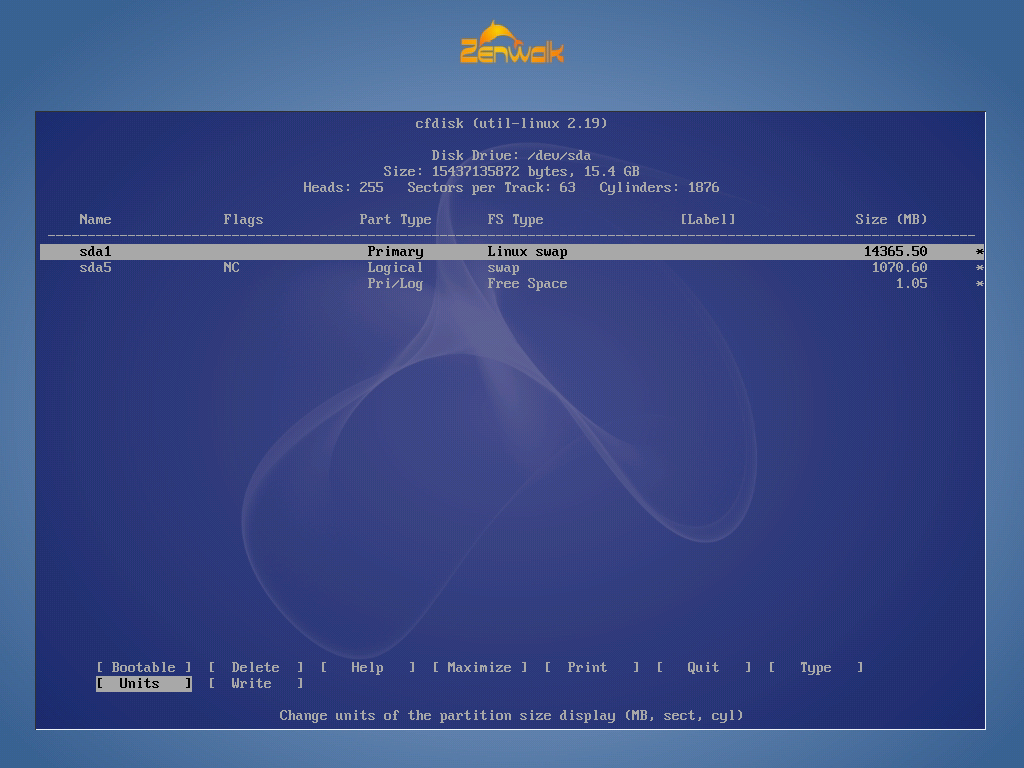Click the Flags column header
This screenshot has width=1024, height=768.
243,220
